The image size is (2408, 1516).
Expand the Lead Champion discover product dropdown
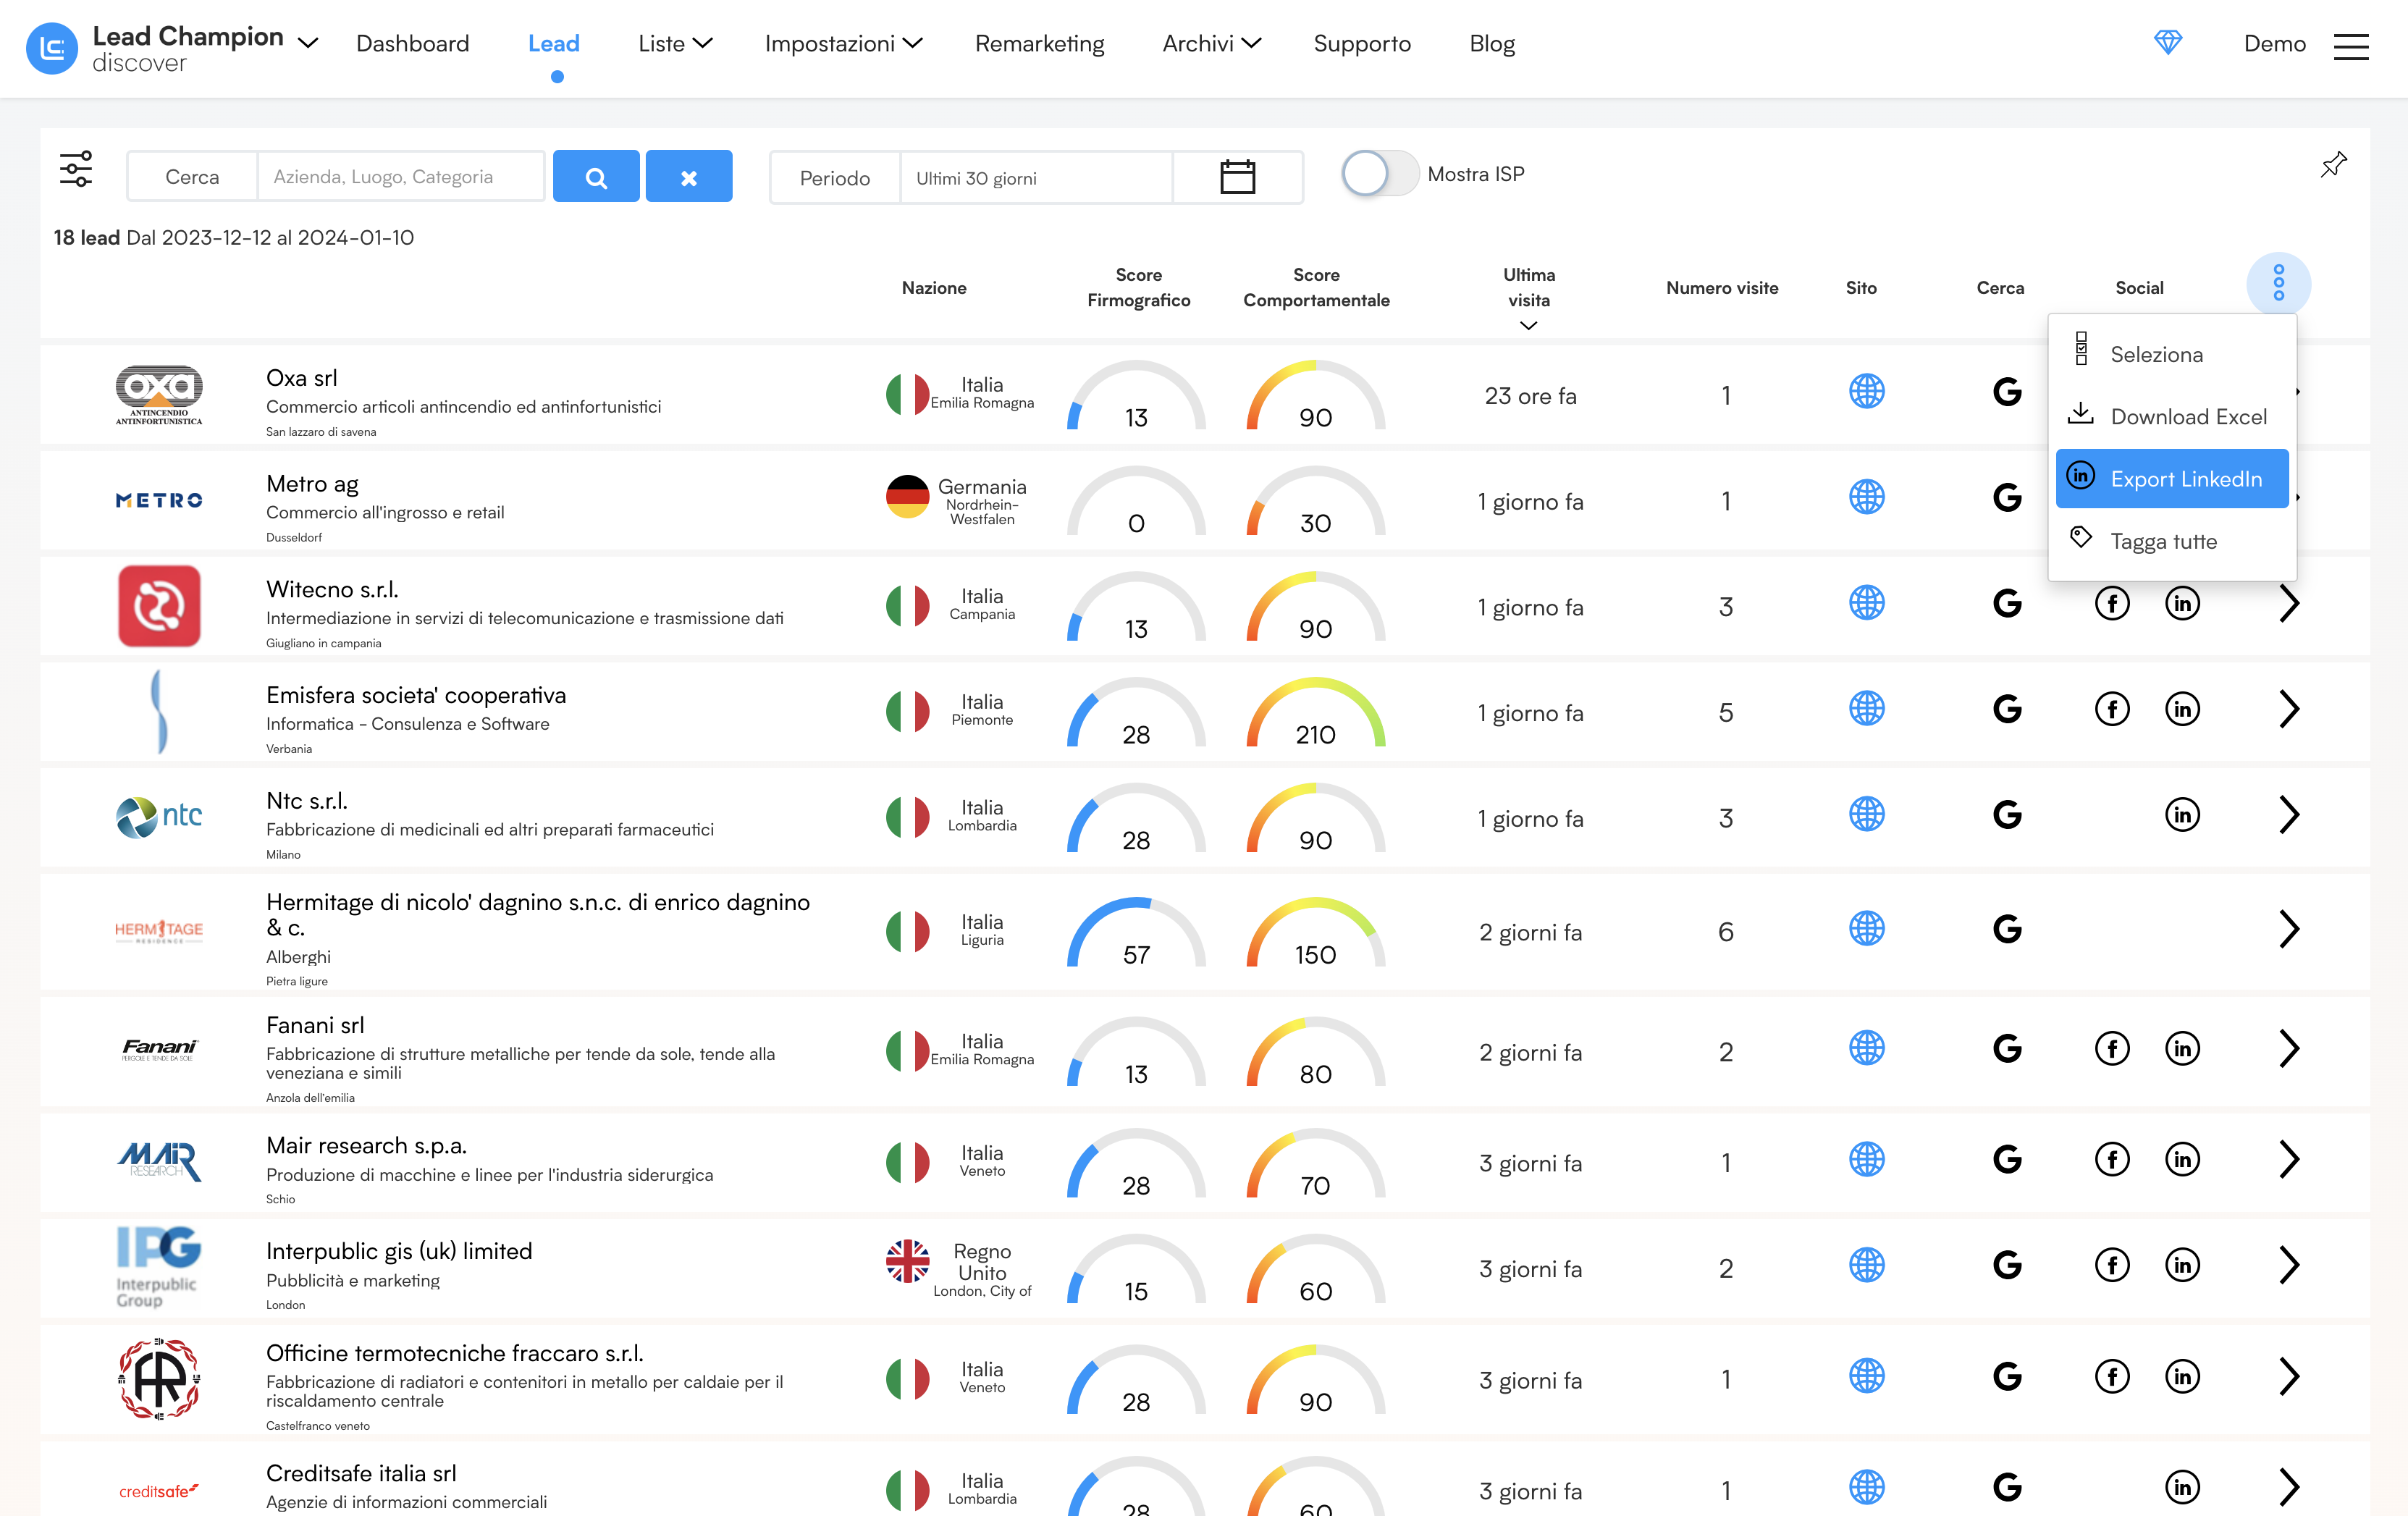(x=308, y=43)
